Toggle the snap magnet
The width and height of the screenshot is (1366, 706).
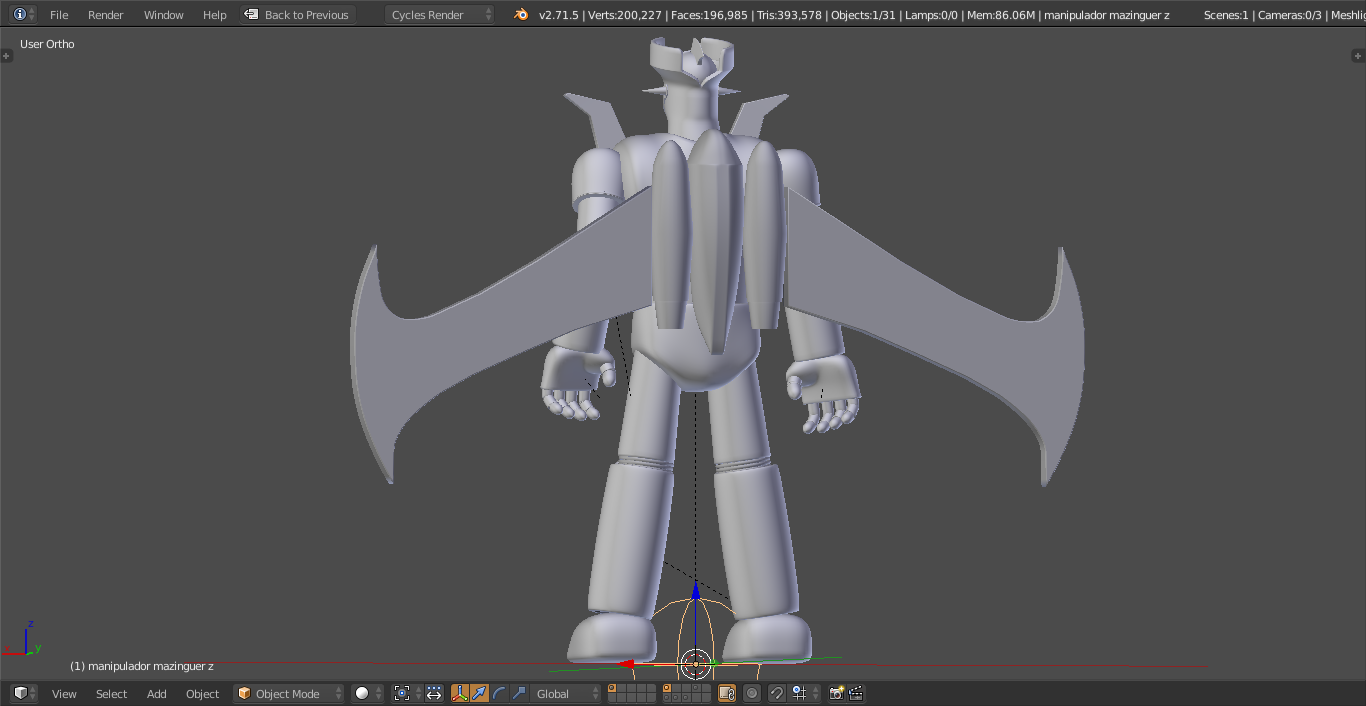point(777,693)
